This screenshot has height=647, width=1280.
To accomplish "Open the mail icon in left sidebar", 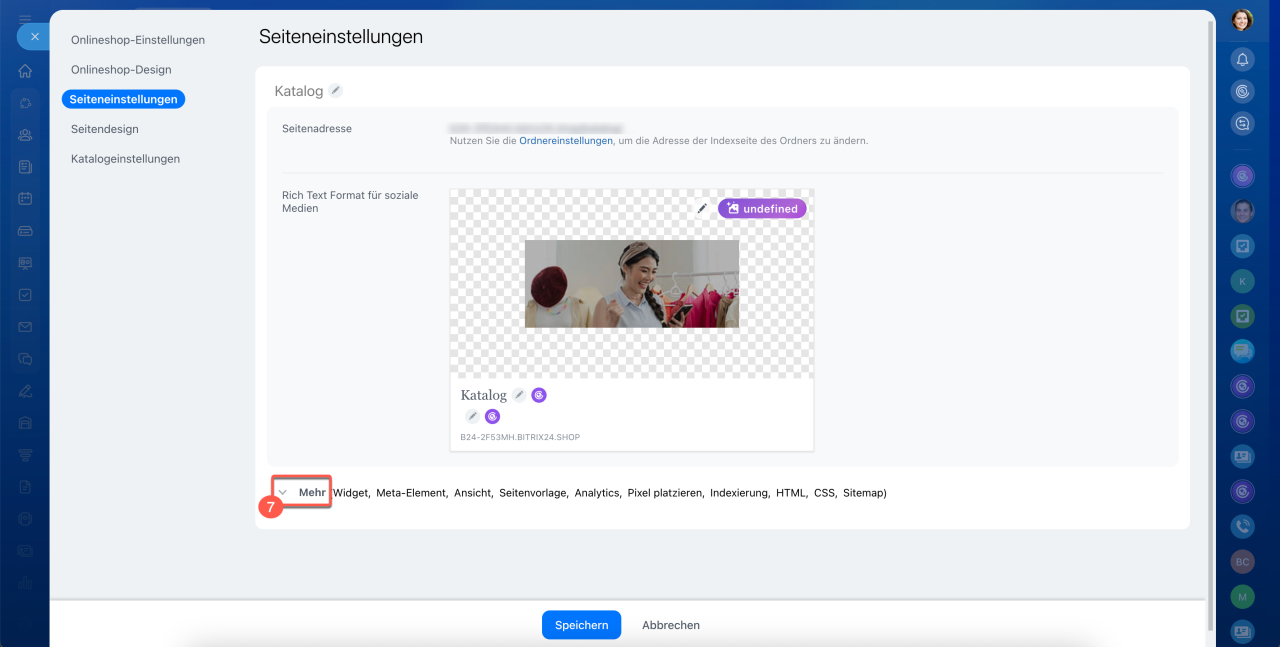I will coord(25,327).
